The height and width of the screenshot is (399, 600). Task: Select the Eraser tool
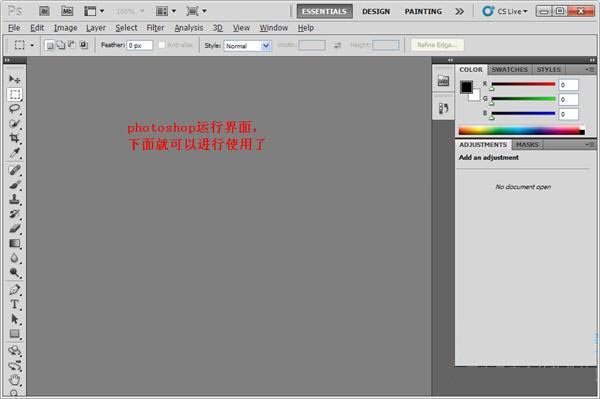point(15,228)
